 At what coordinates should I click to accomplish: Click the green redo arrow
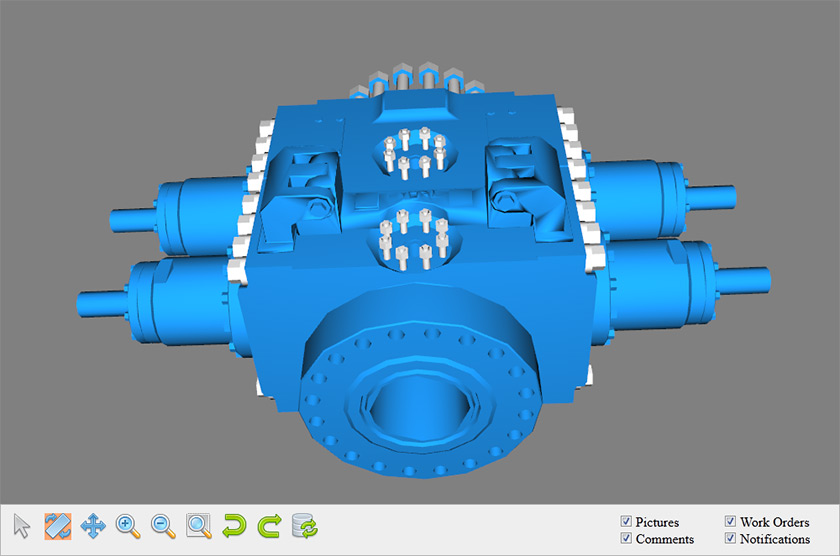pyautogui.click(x=269, y=526)
